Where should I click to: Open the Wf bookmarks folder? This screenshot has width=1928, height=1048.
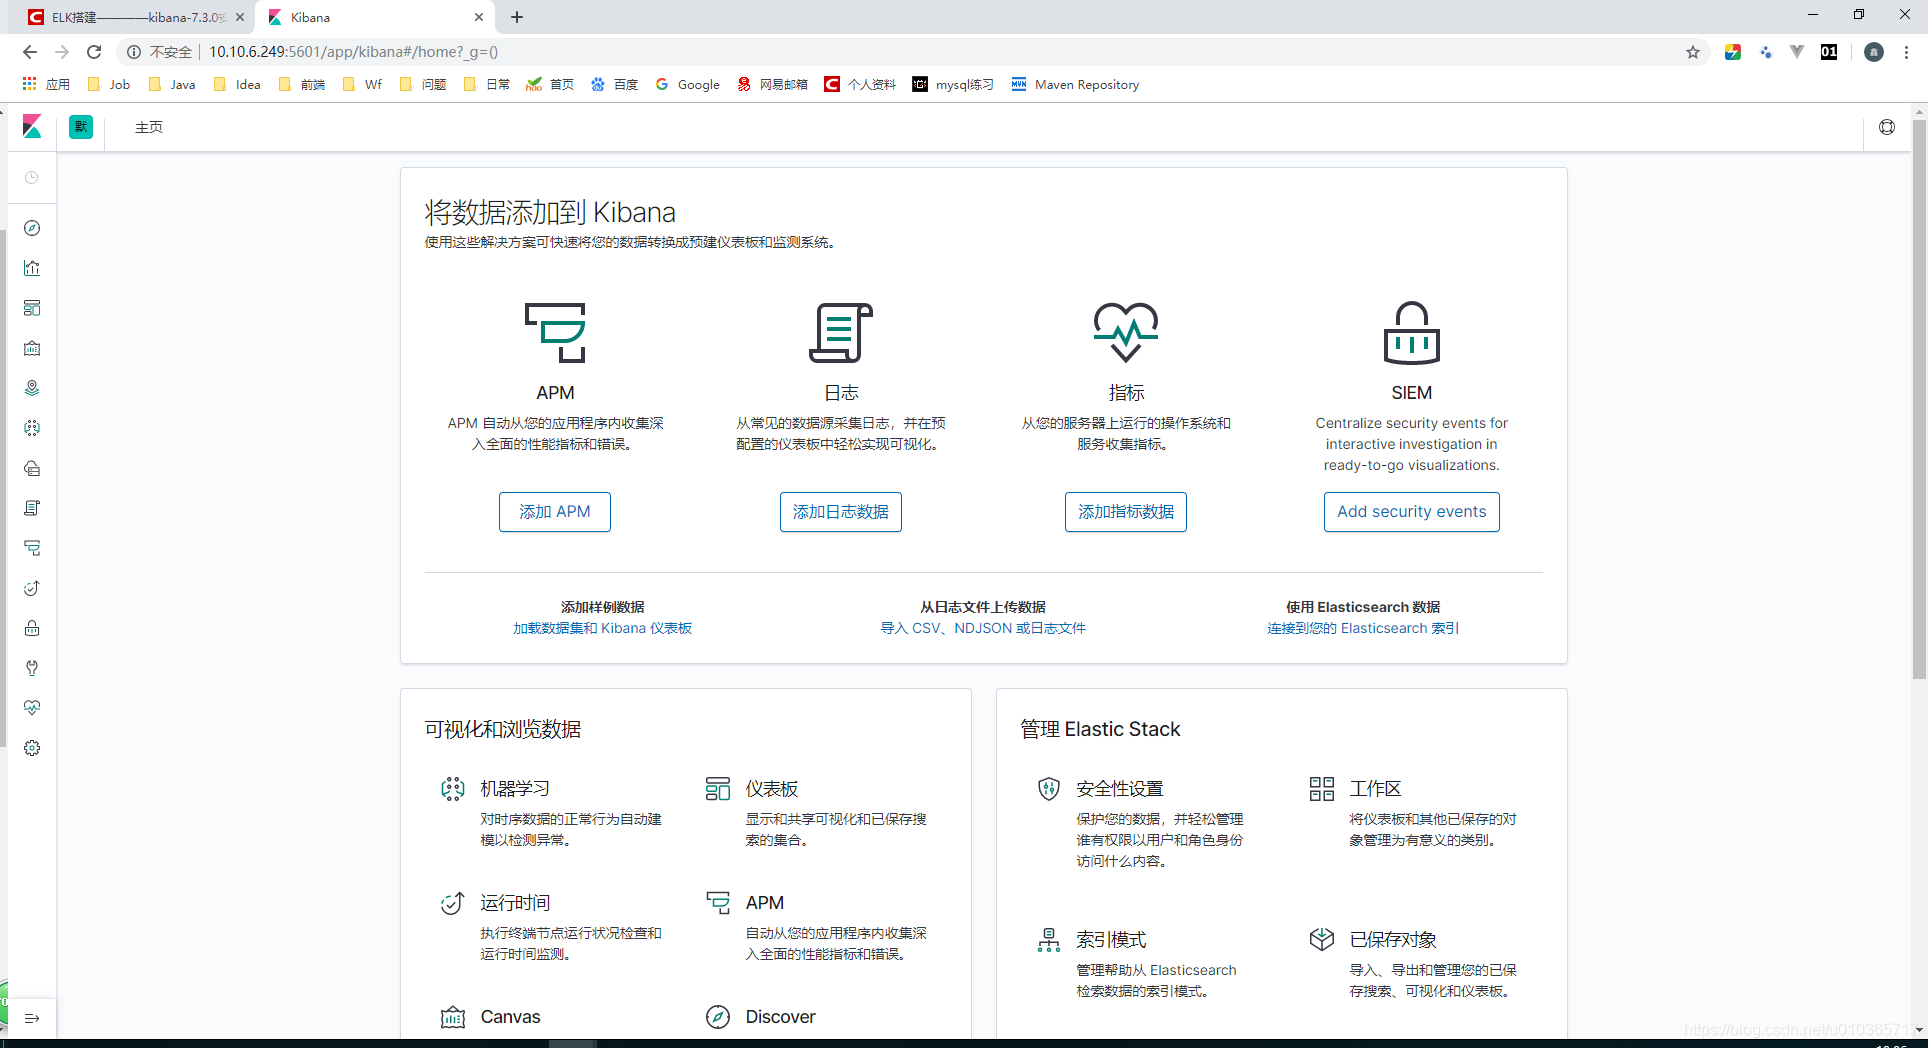pos(362,85)
